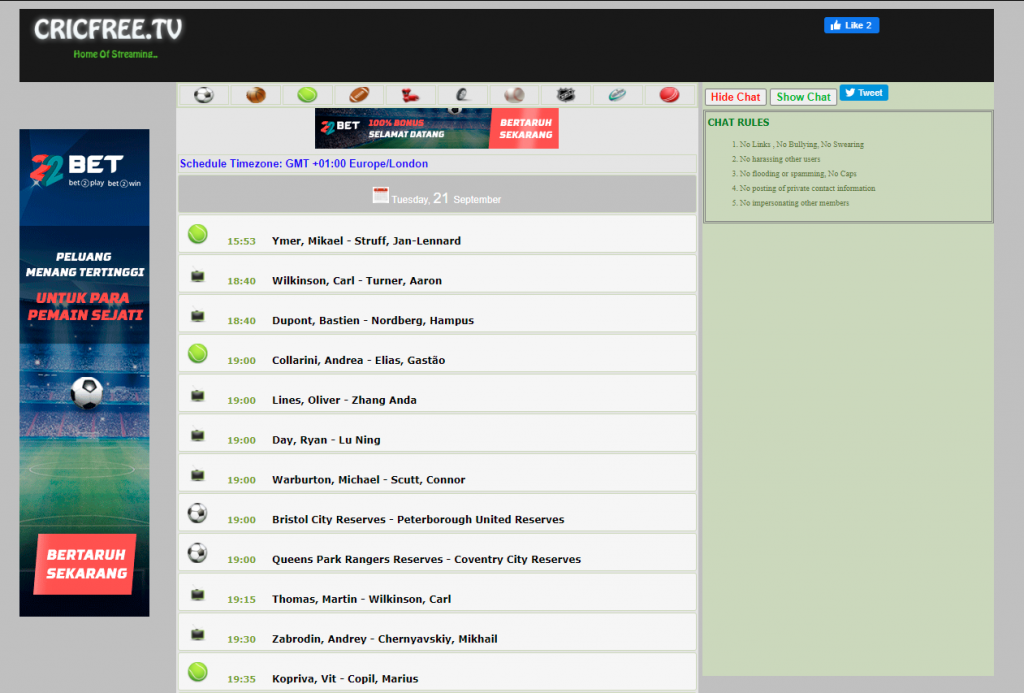Select the soccer ball sport filter tab
Image resolution: width=1024 pixels, height=693 pixels.
point(204,95)
